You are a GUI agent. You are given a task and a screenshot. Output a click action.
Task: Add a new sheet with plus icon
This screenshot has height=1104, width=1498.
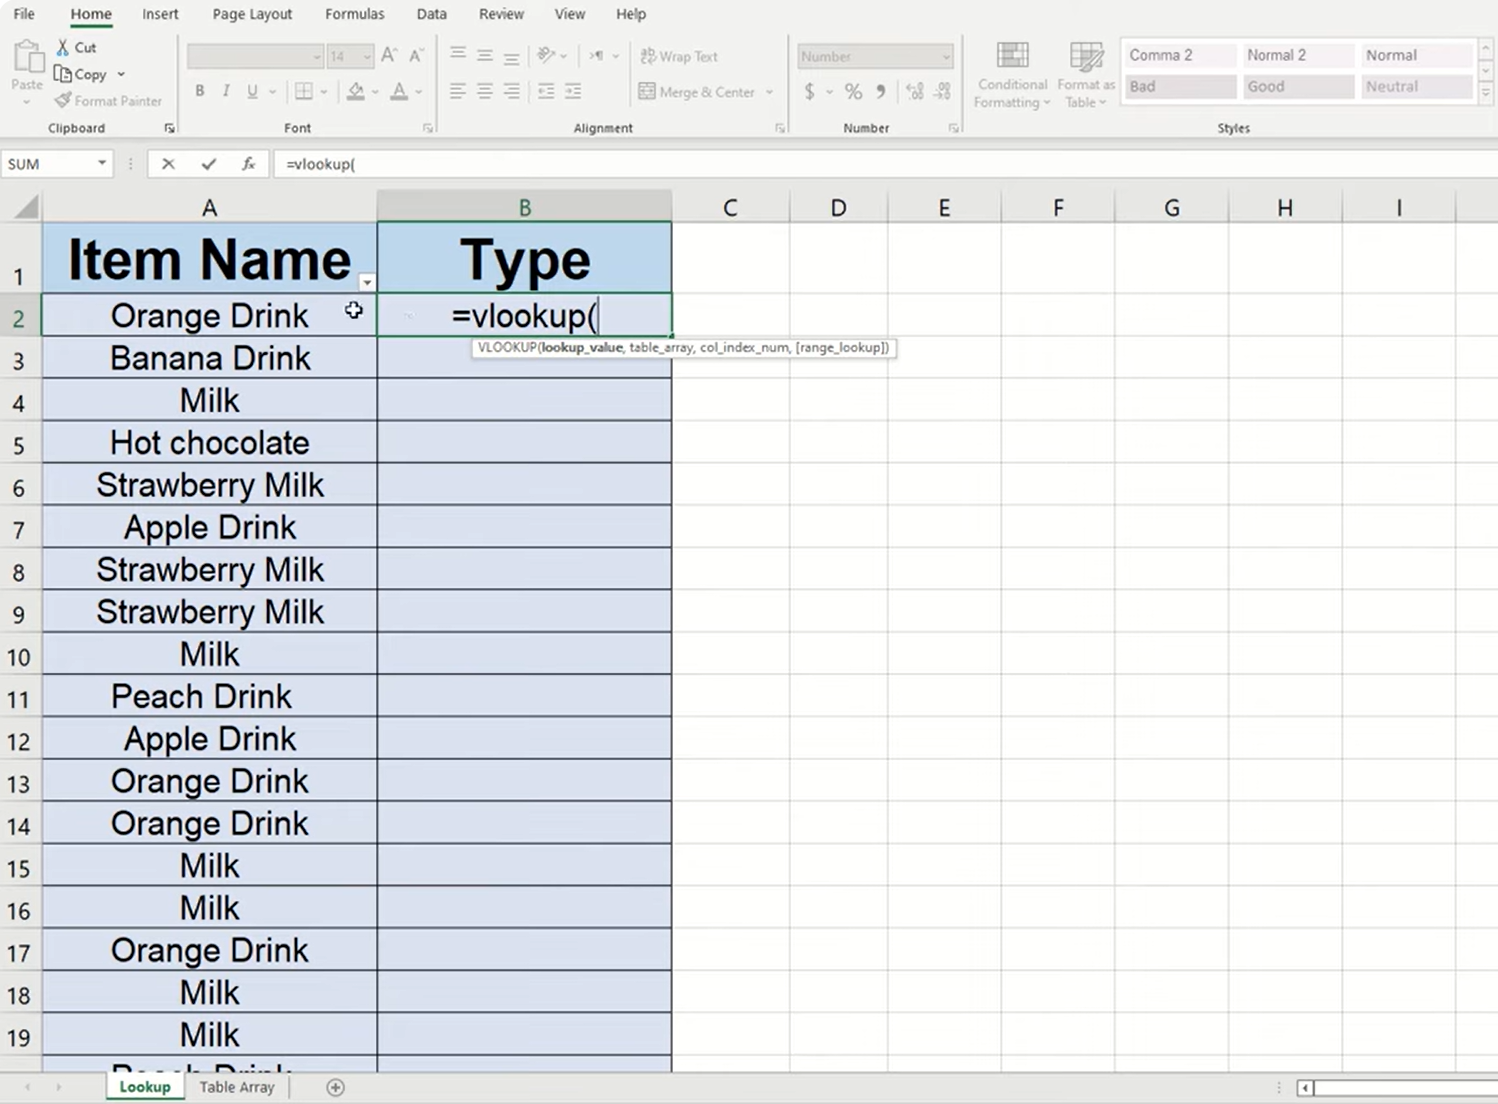(336, 1087)
